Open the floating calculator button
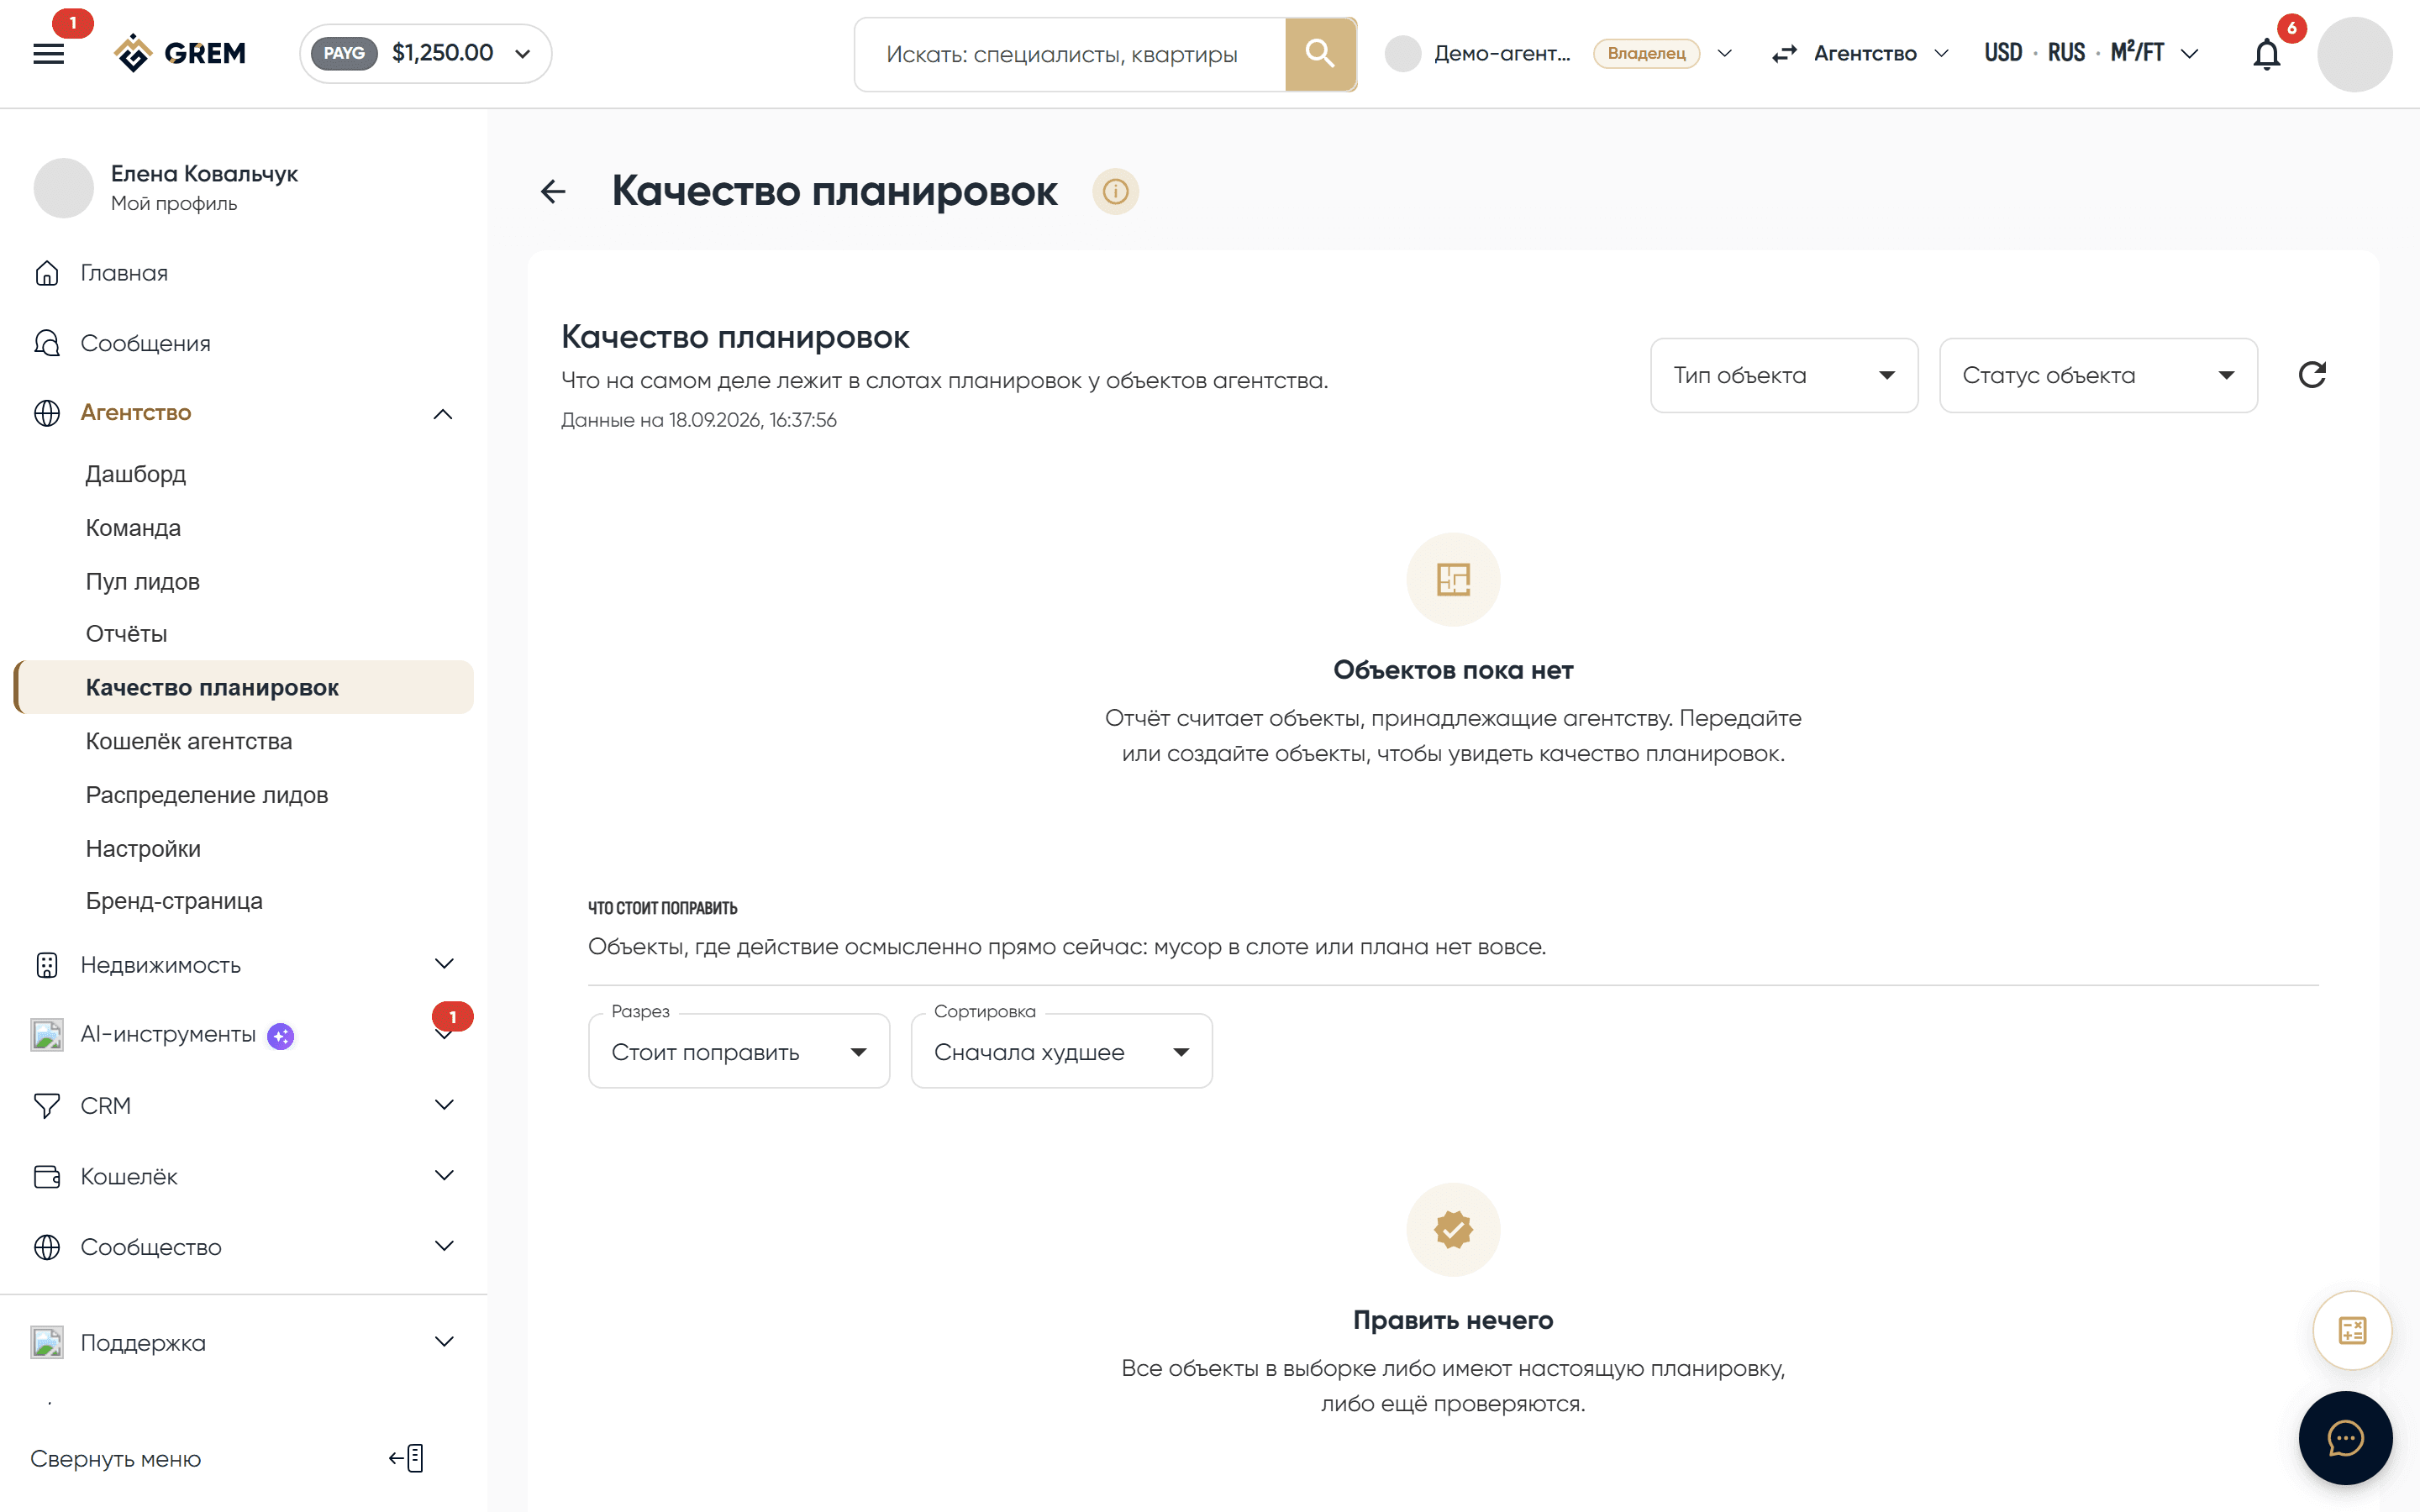The width and height of the screenshot is (2420, 1512). [x=2352, y=1331]
